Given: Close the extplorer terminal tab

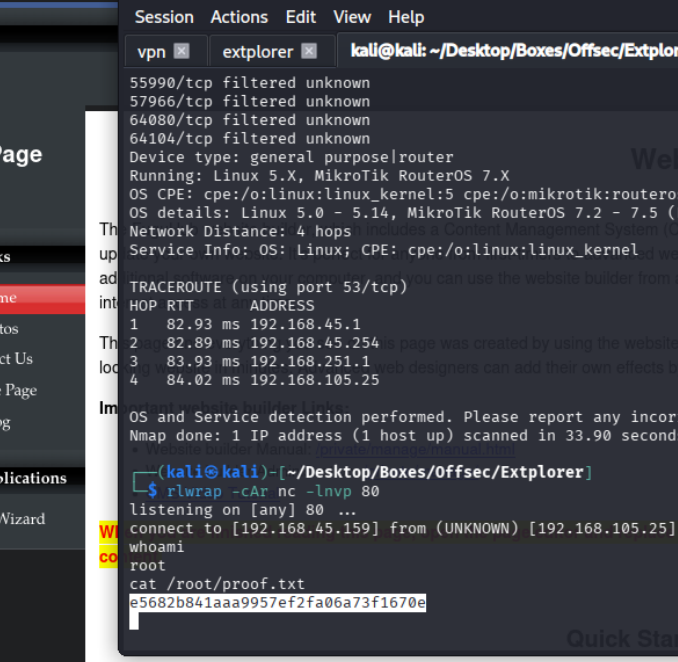Looking at the screenshot, I should (x=309, y=51).
